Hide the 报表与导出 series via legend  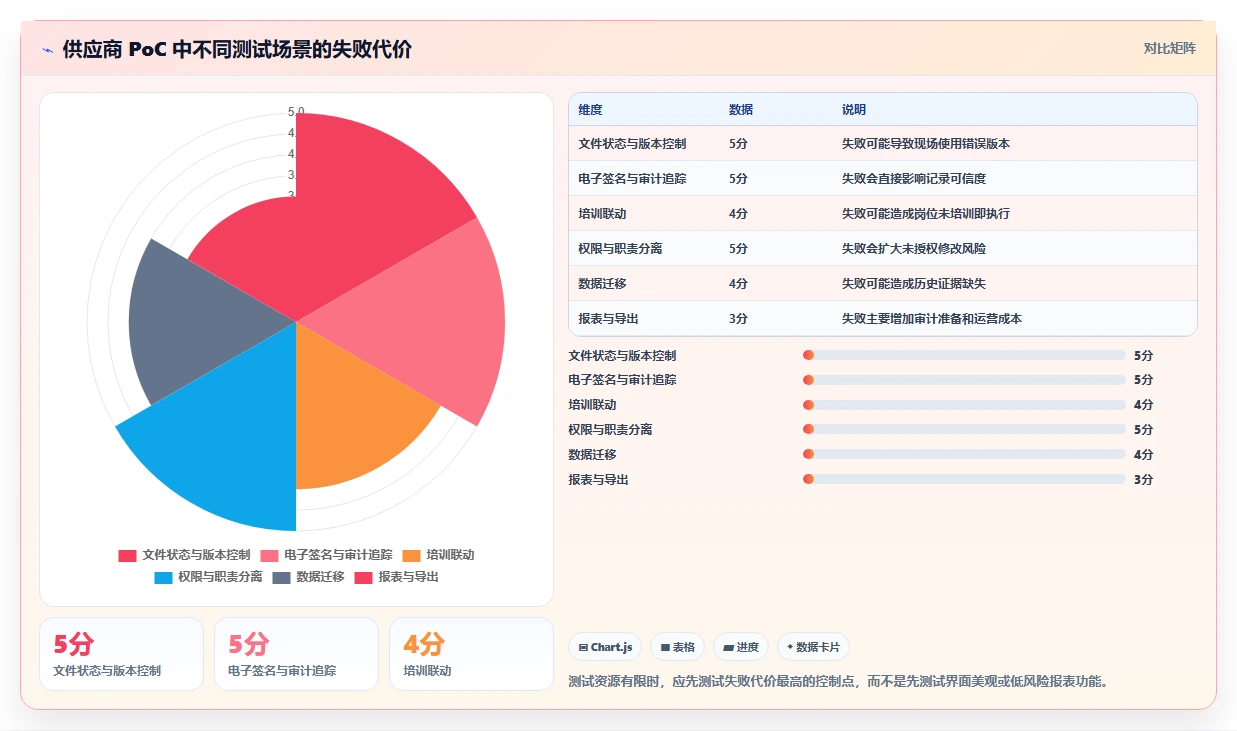coord(396,577)
